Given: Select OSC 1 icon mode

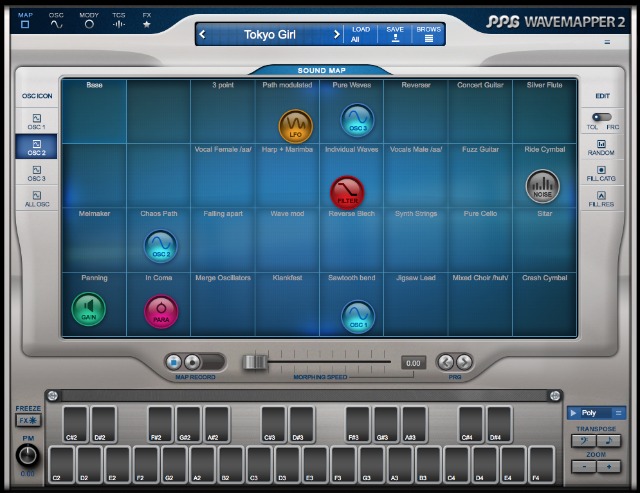Looking at the screenshot, I should [36, 122].
